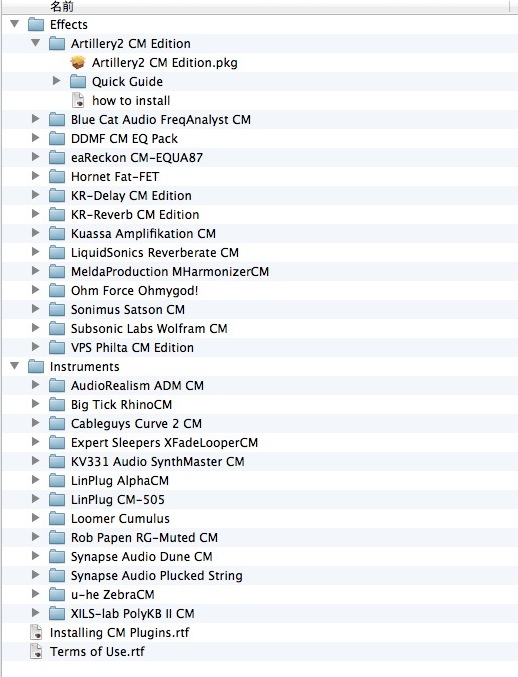Expand the u-he ZebraCM disclosure triangle
This screenshot has height=677, width=518.
(35, 594)
